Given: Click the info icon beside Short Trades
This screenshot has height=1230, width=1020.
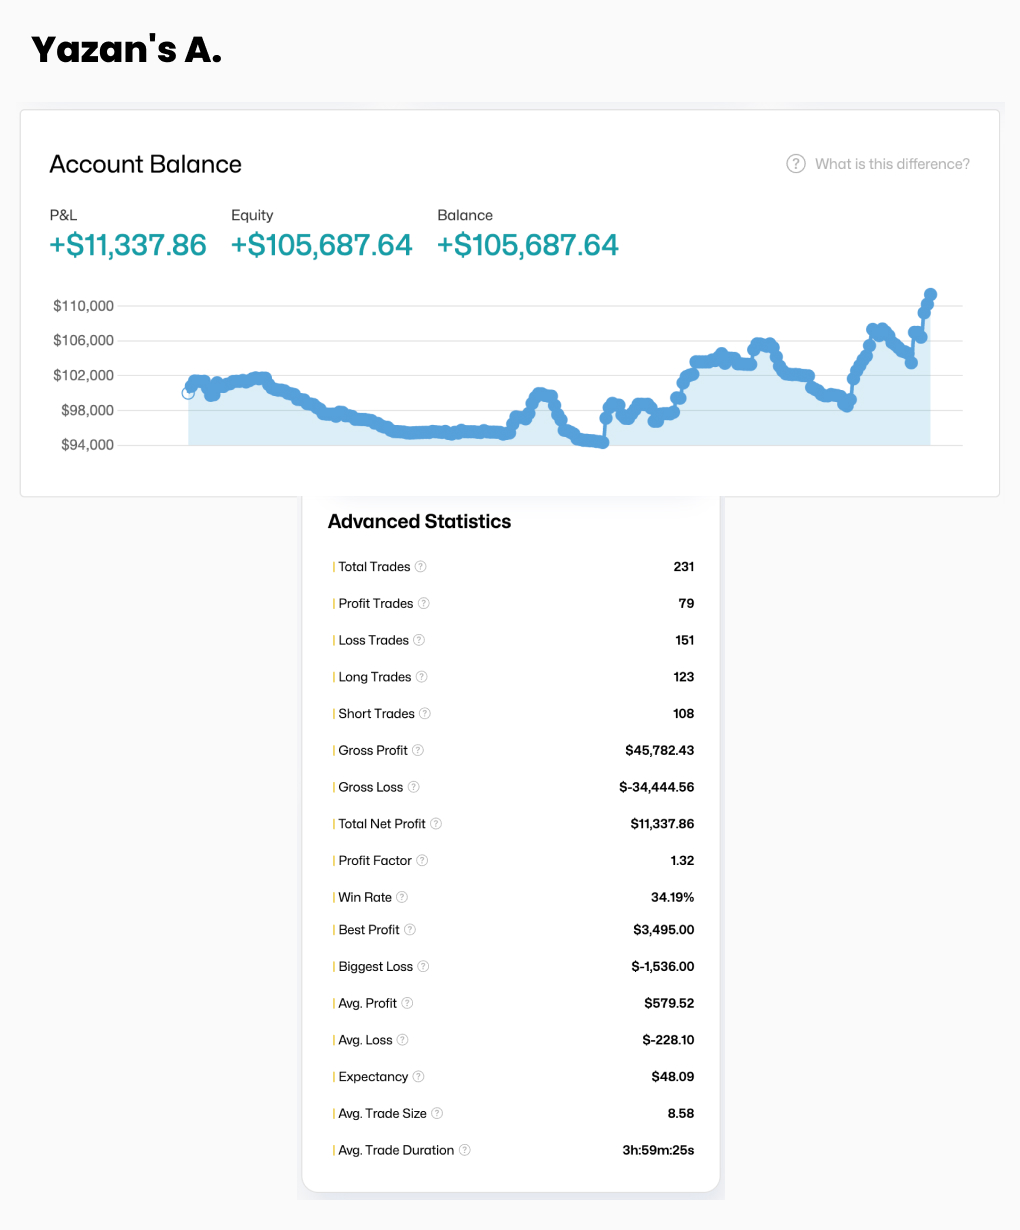Looking at the screenshot, I should click(x=425, y=714).
